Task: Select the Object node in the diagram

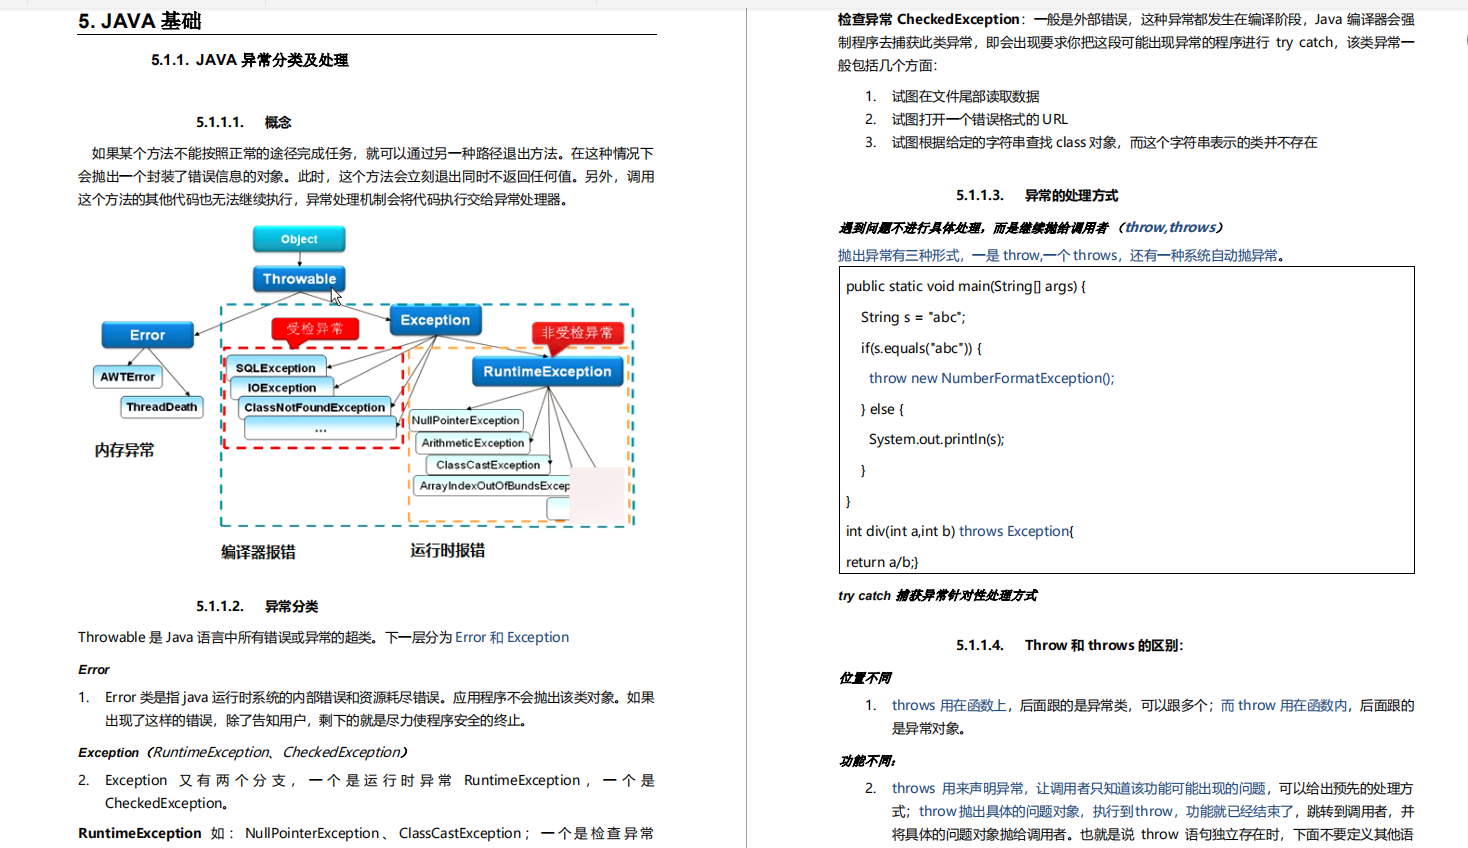Action: pos(299,239)
